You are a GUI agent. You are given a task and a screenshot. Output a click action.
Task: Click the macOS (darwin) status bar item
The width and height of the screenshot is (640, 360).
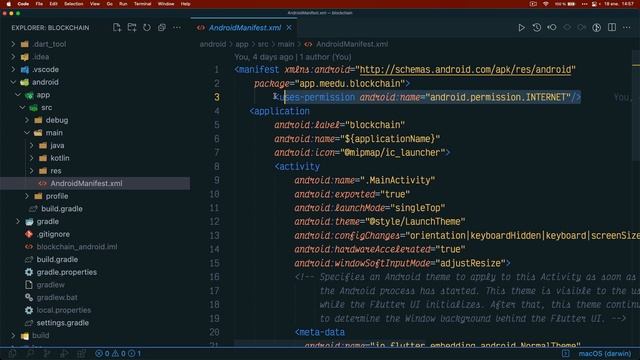coord(604,353)
